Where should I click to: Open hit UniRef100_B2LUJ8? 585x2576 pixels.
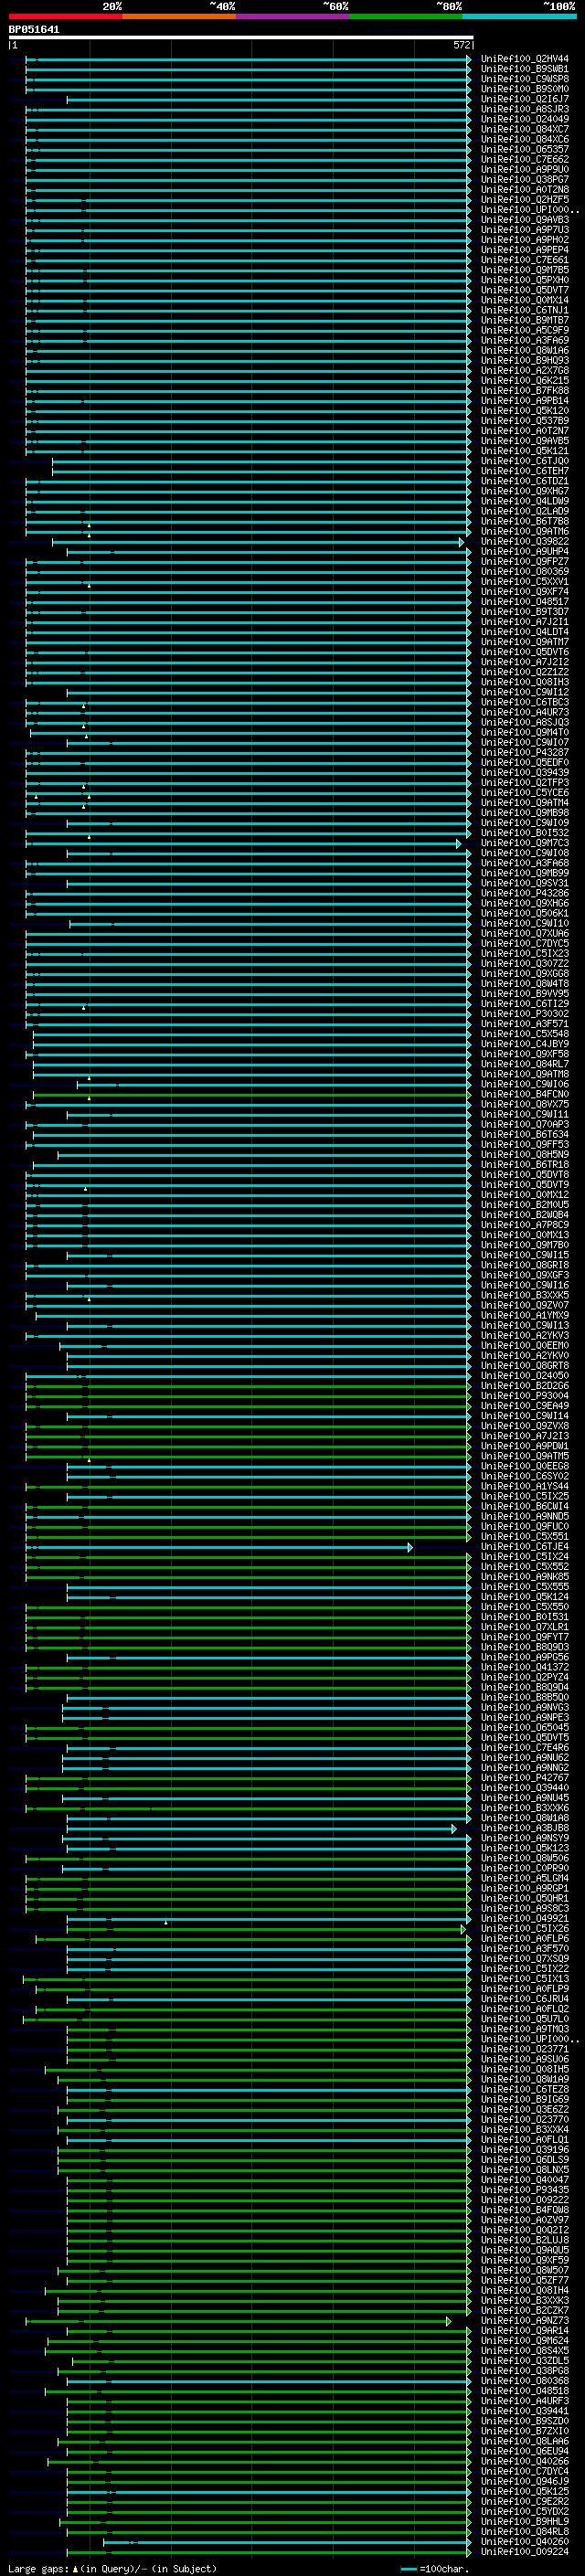click(x=525, y=2240)
